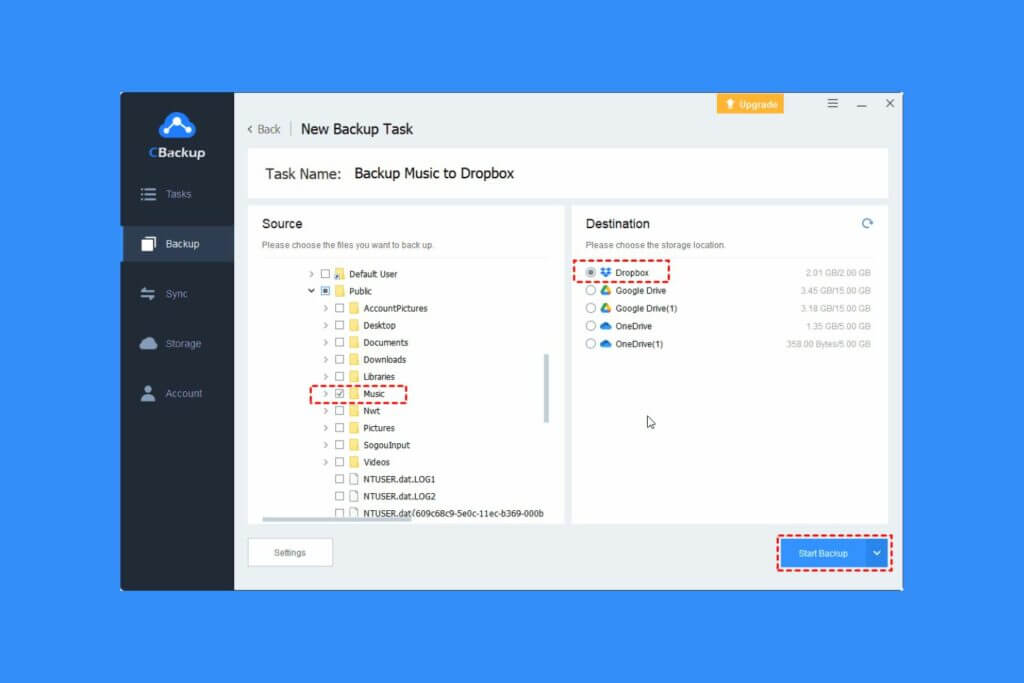Viewport: 1024px width, 683px height.
Task: Uncheck the Music folder checkbox
Action: pos(340,394)
